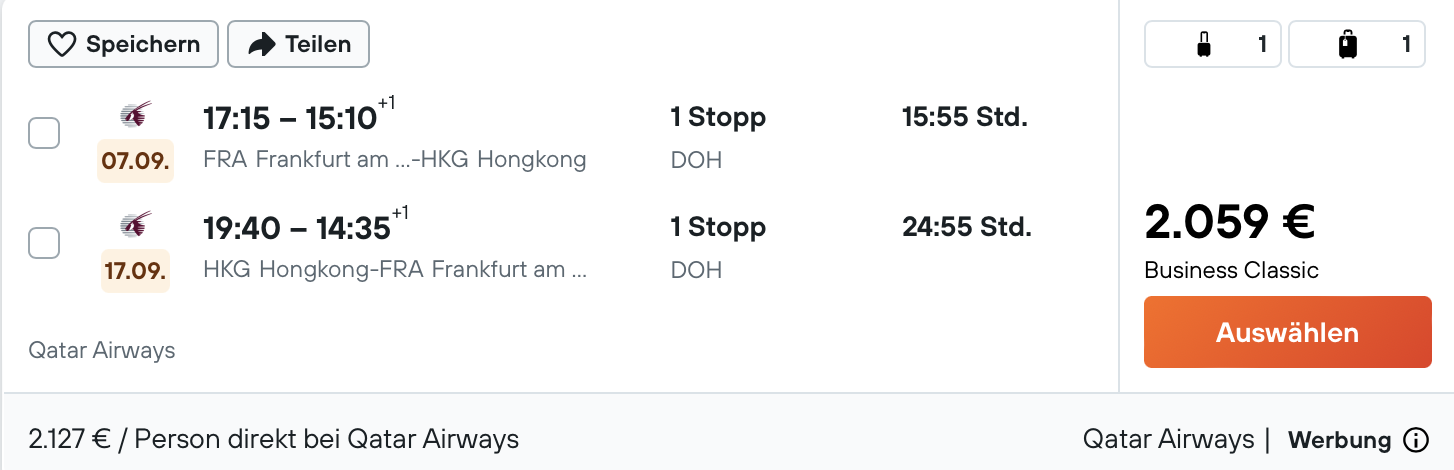Click the 07.09. date badge
The width and height of the screenshot is (1454, 470).
click(x=135, y=161)
